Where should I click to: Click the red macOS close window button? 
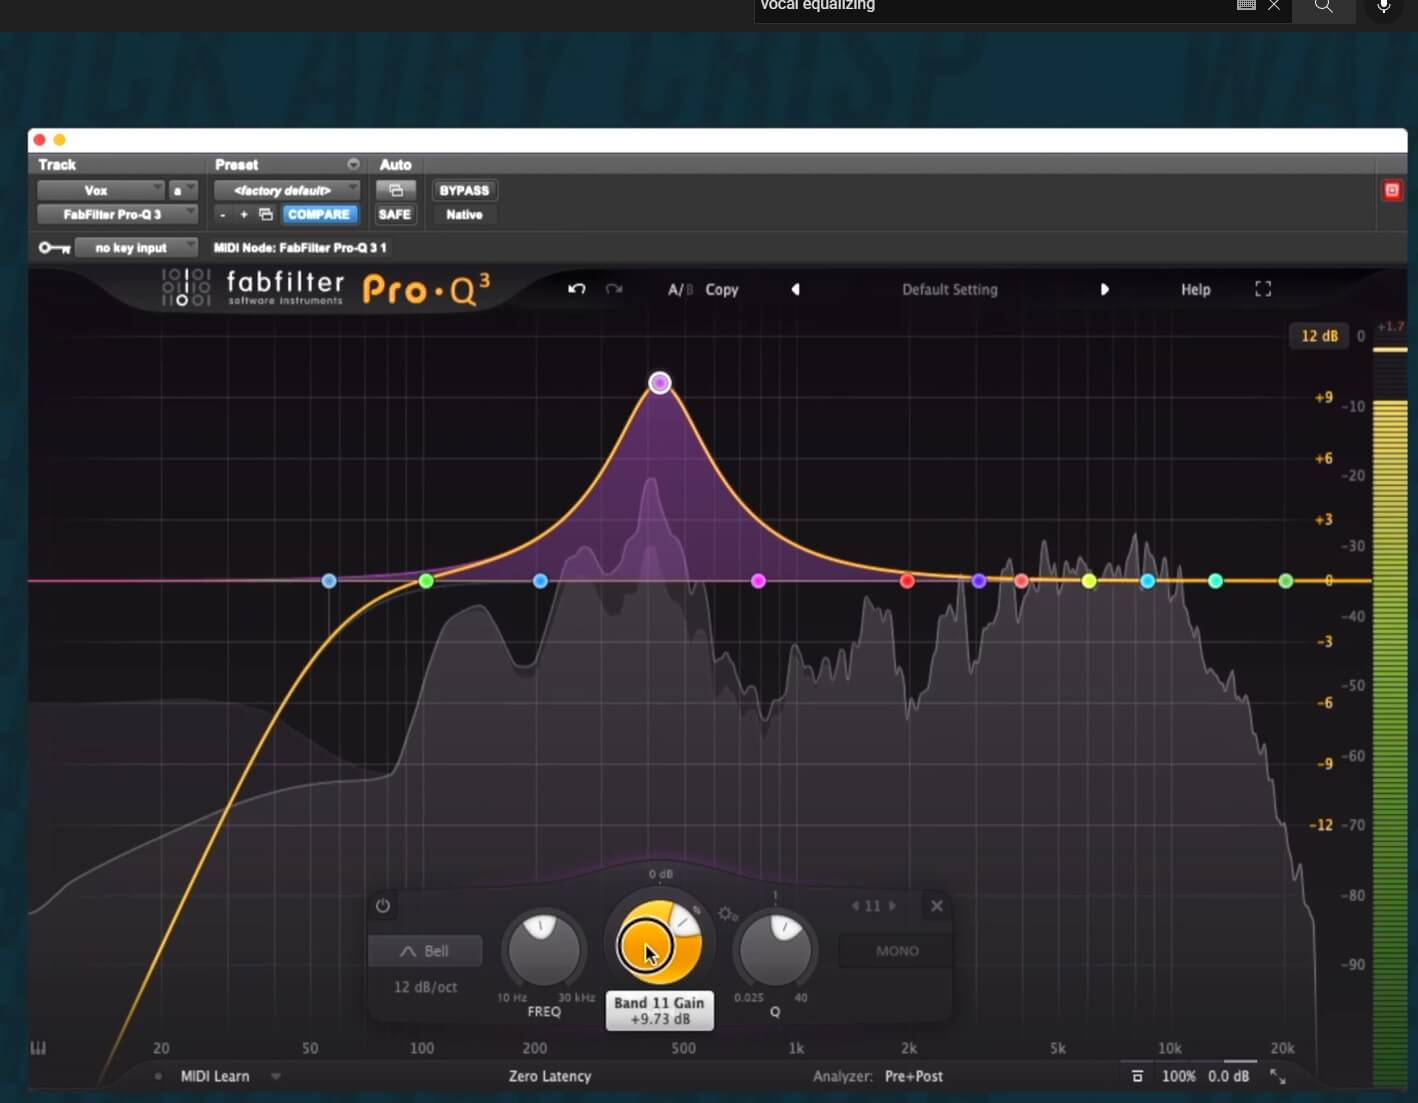(x=39, y=140)
